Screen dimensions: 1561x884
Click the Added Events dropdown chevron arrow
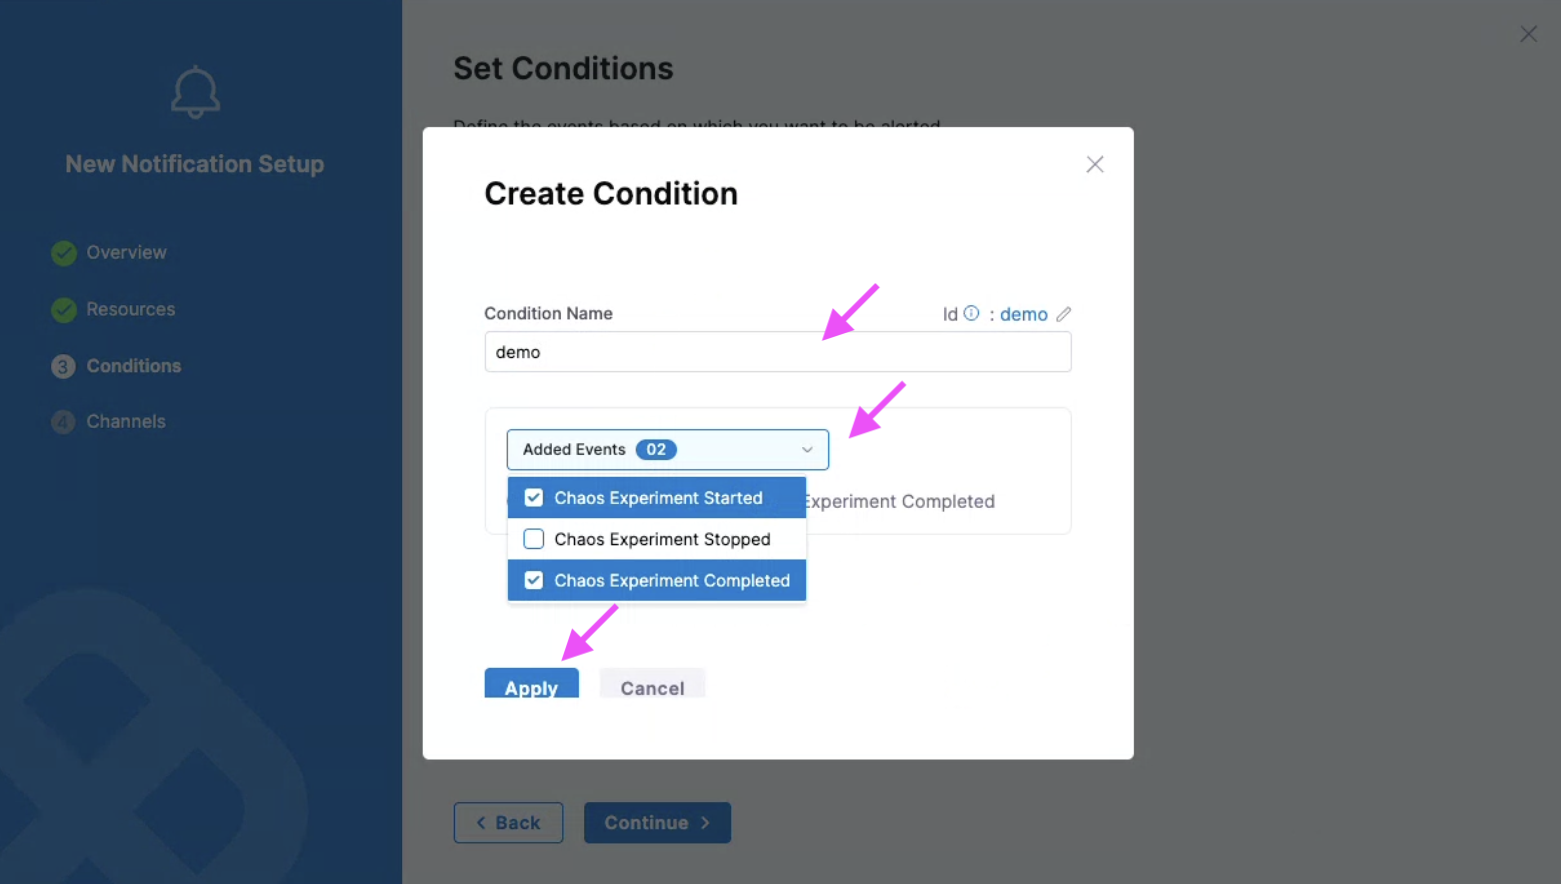(x=807, y=450)
